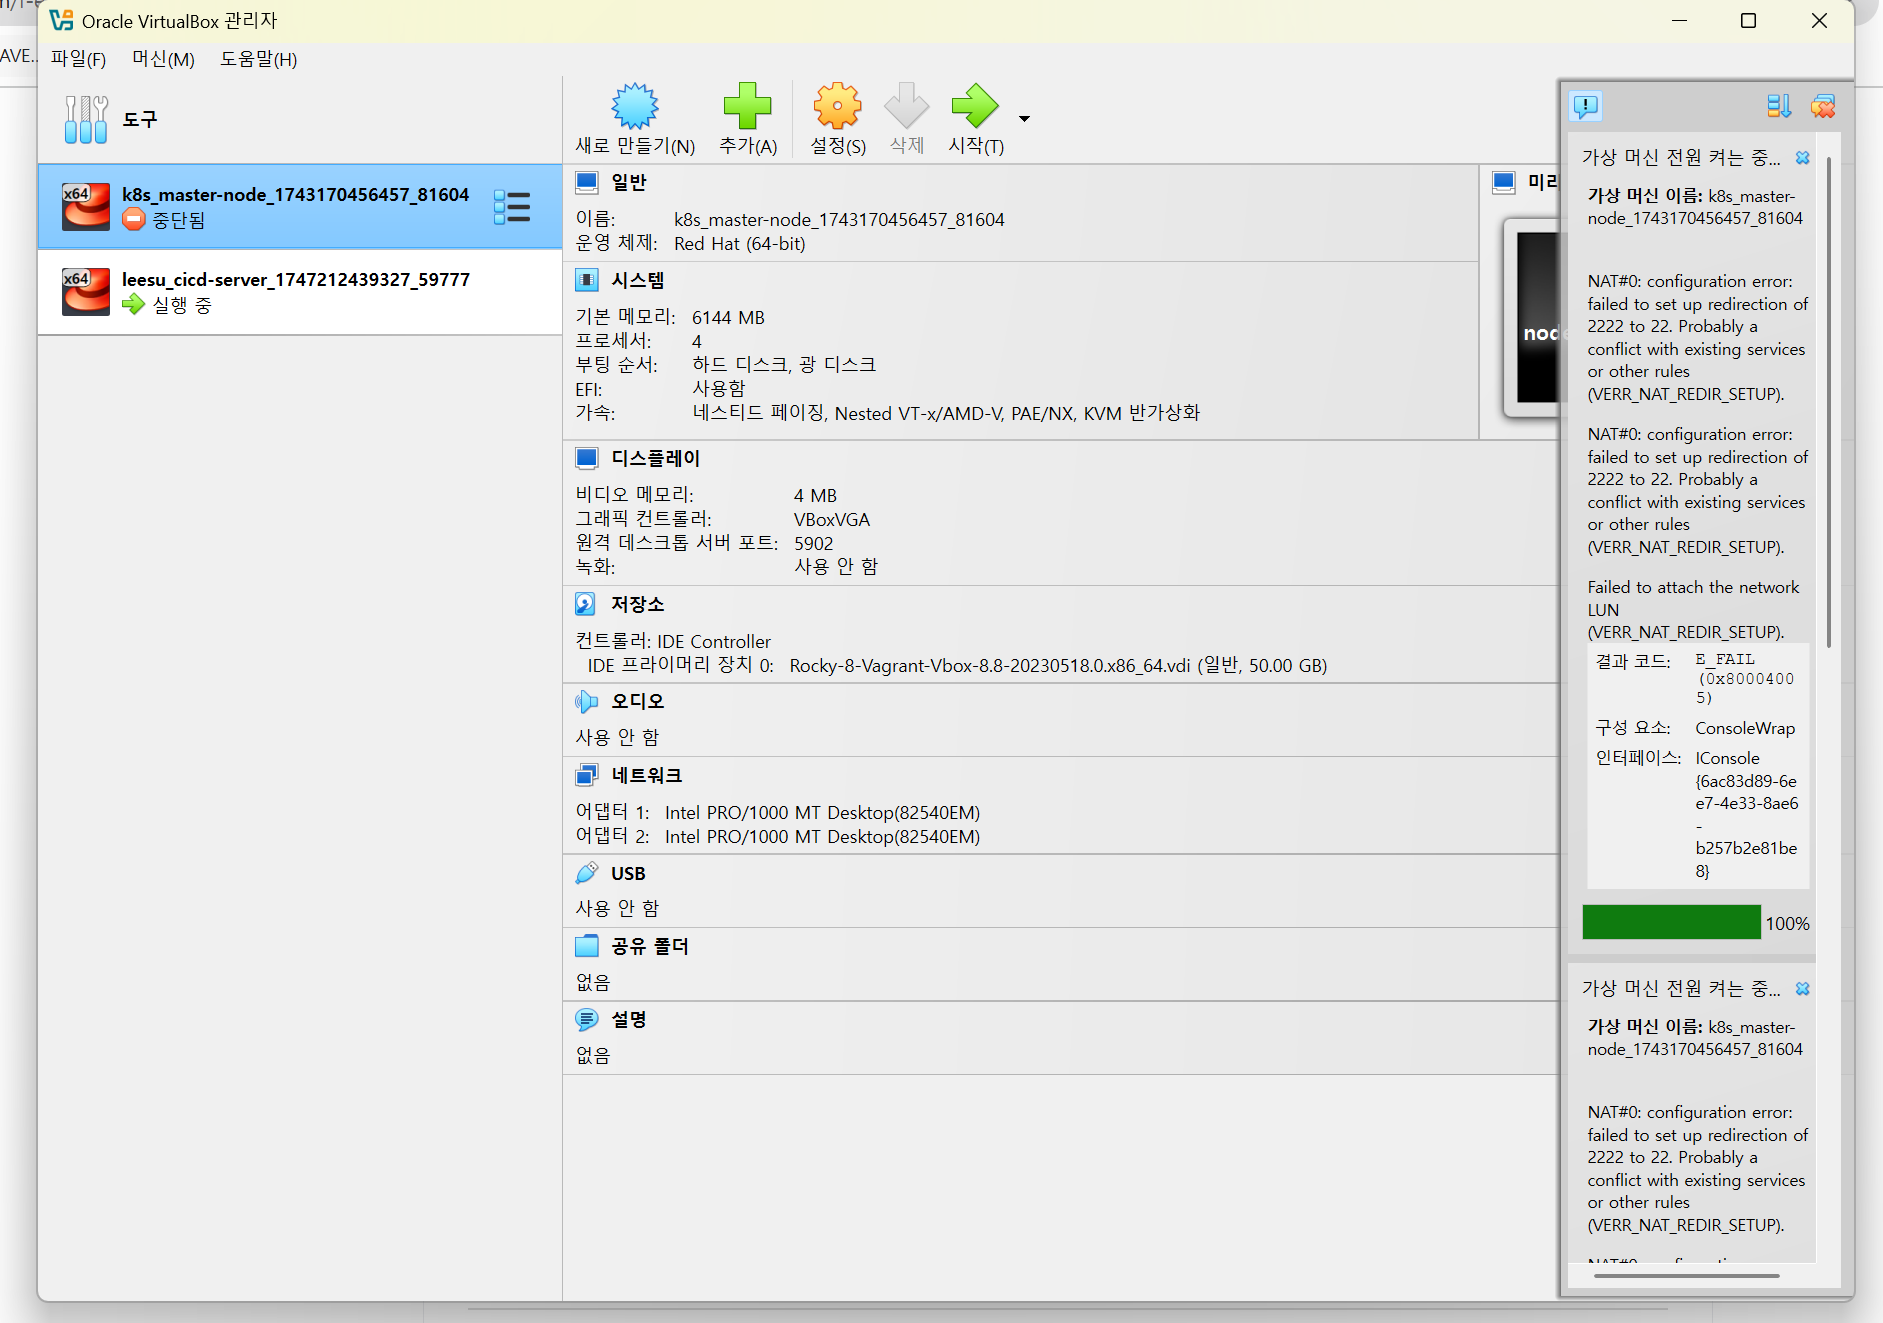Click the Description (설명) section icon
The image size is (1883, 1323).
(587, 1019)
